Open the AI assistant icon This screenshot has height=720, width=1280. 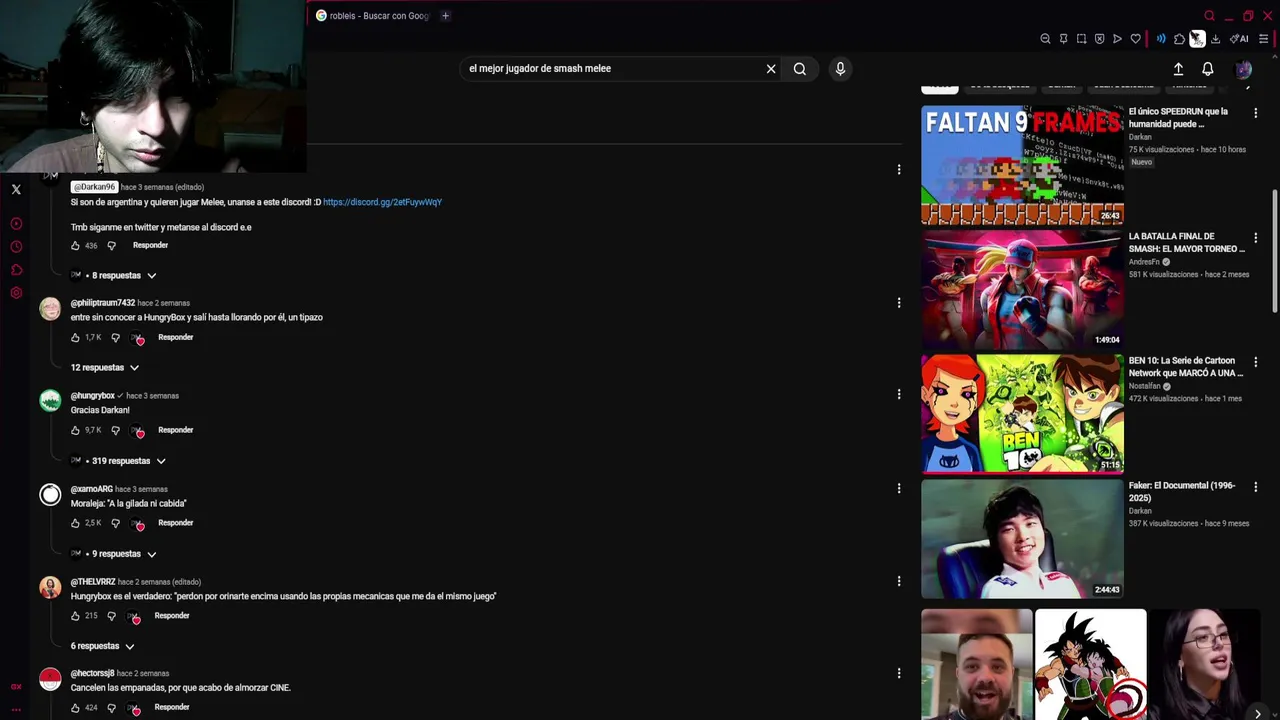click(x=1239, y=39)
